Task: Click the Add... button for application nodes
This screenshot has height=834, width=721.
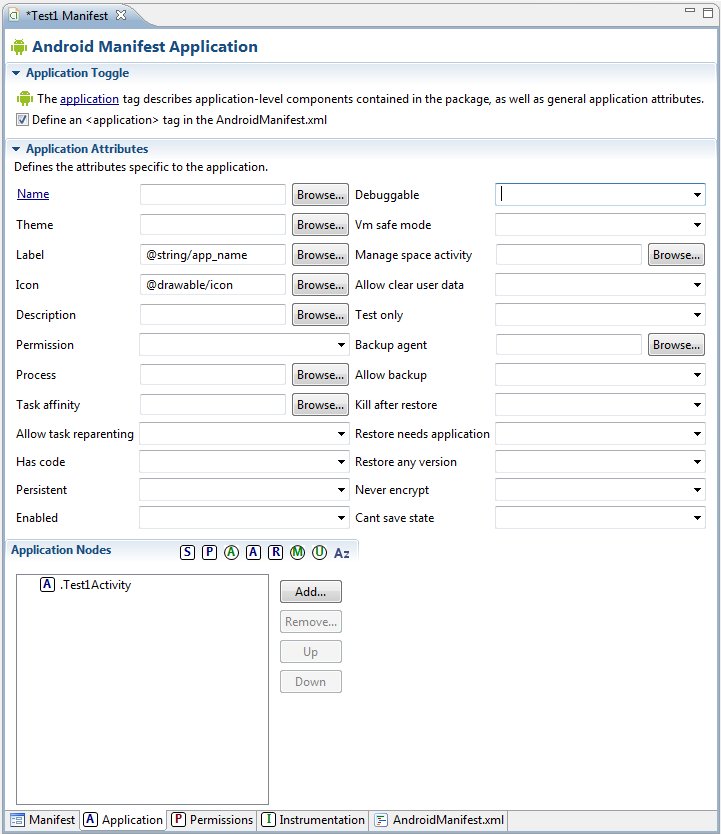Action: click(x=311, y=591)
